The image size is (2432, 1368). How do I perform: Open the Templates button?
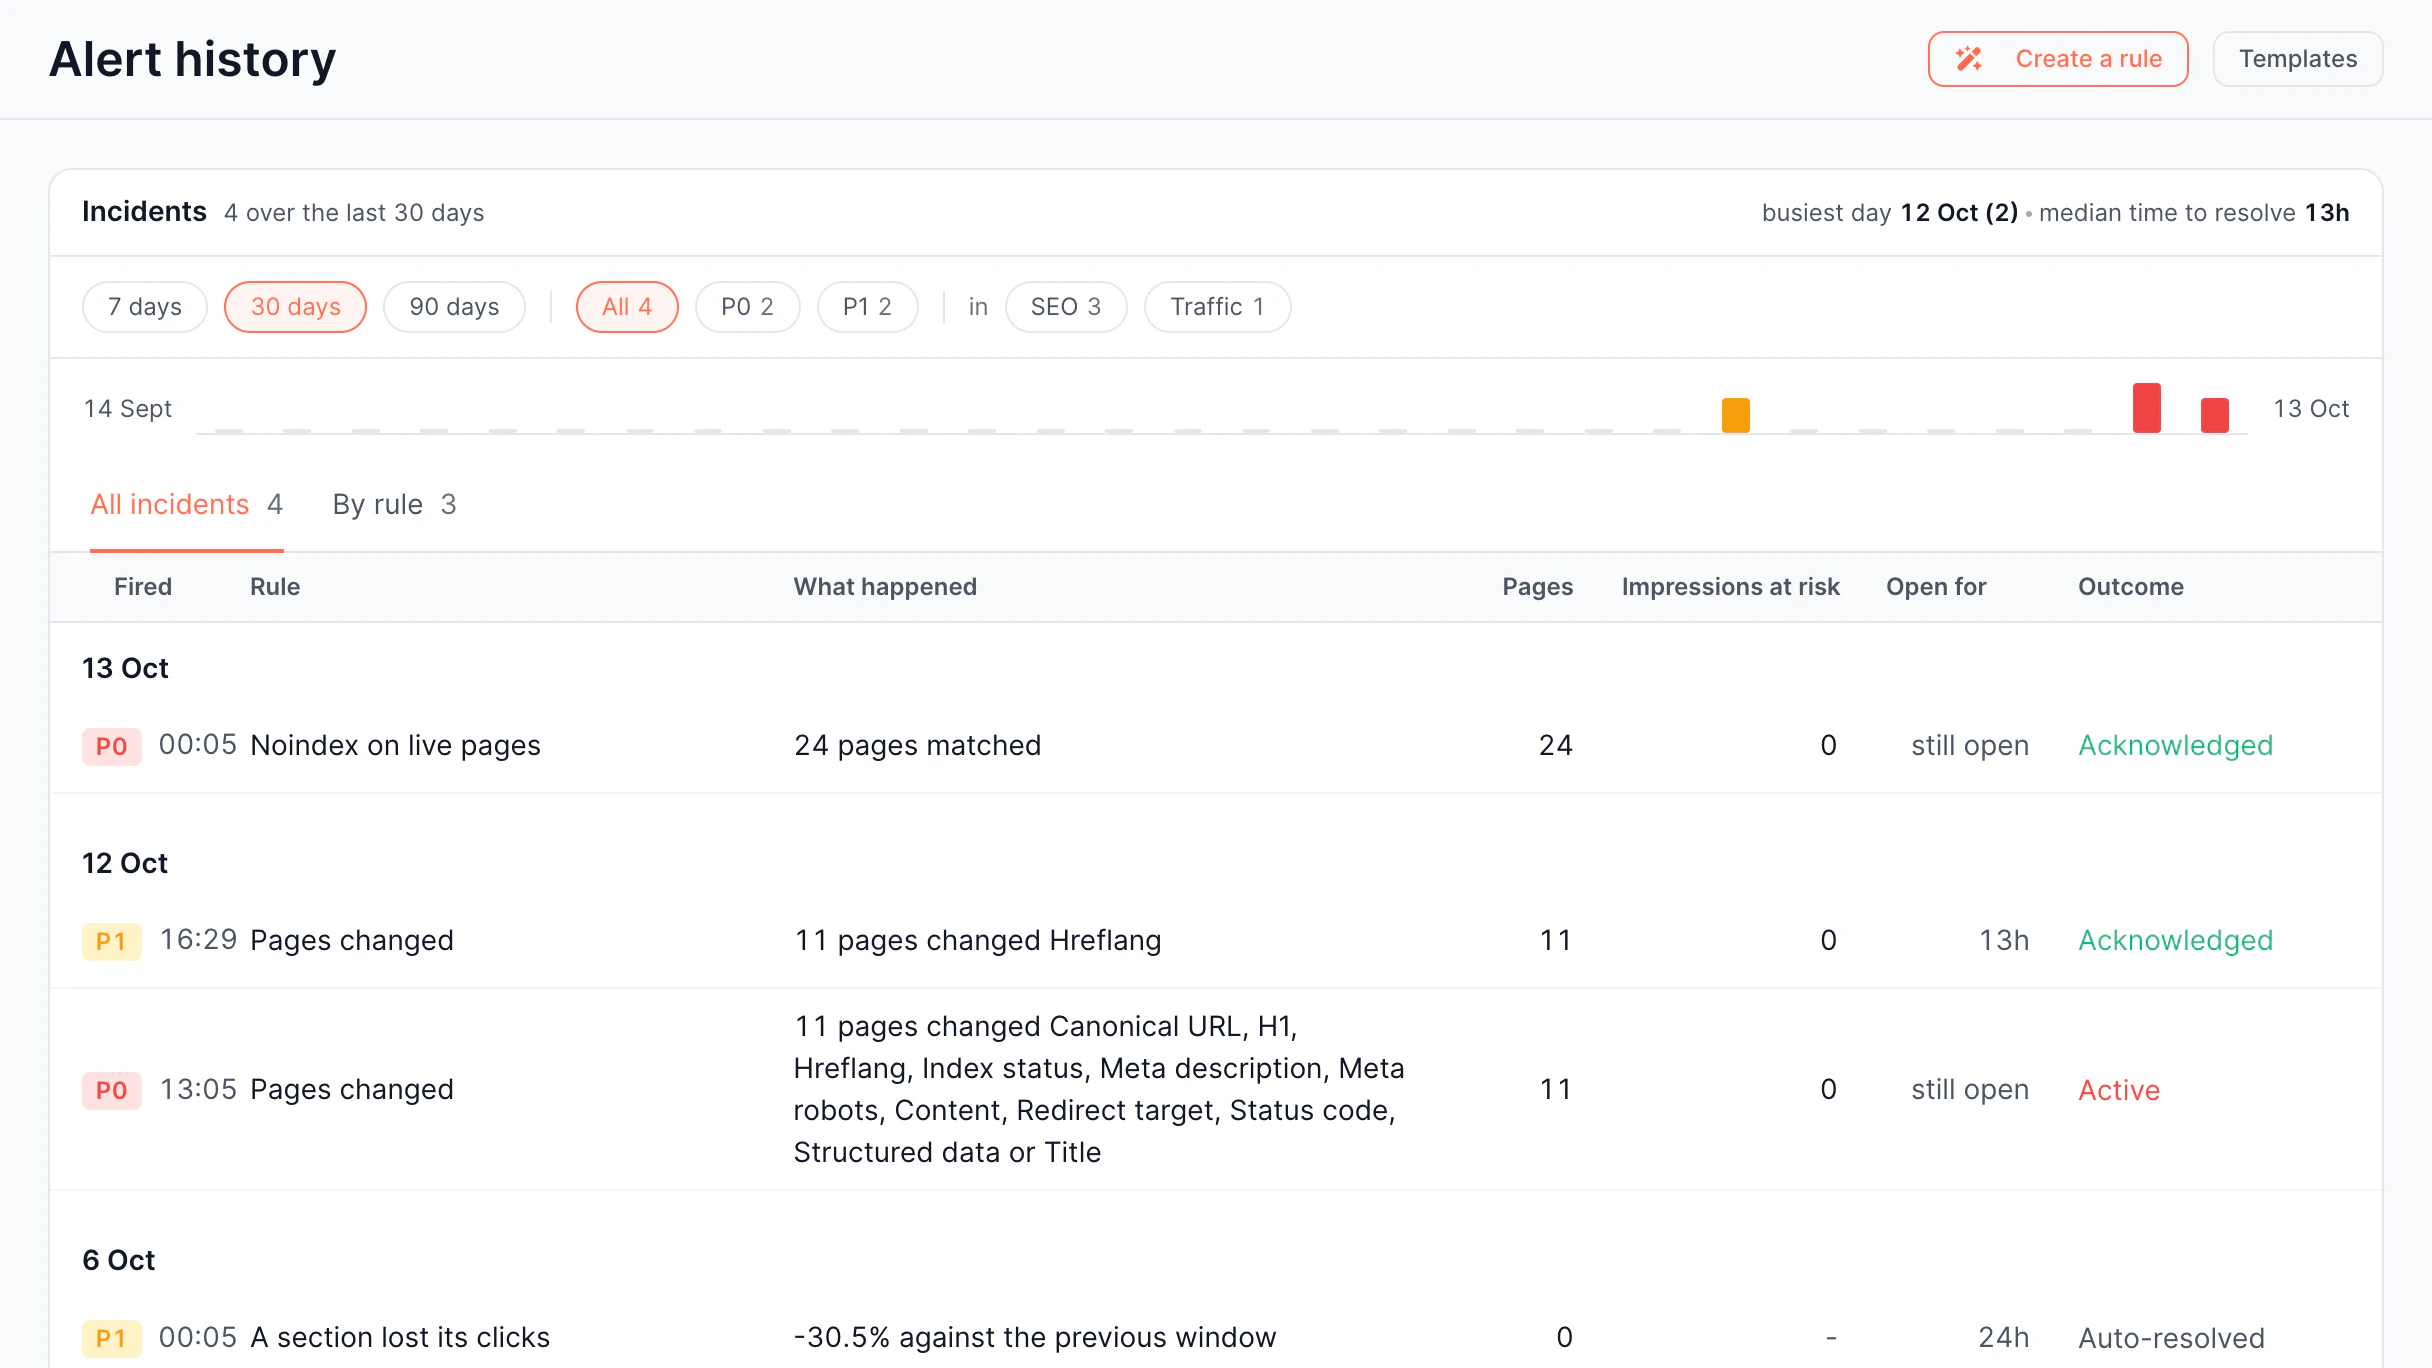click(2298, 59)
